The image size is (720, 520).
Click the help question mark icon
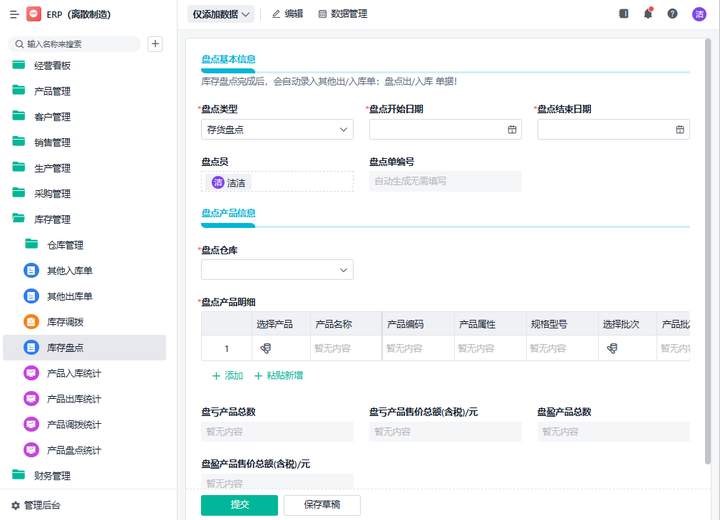672,14
